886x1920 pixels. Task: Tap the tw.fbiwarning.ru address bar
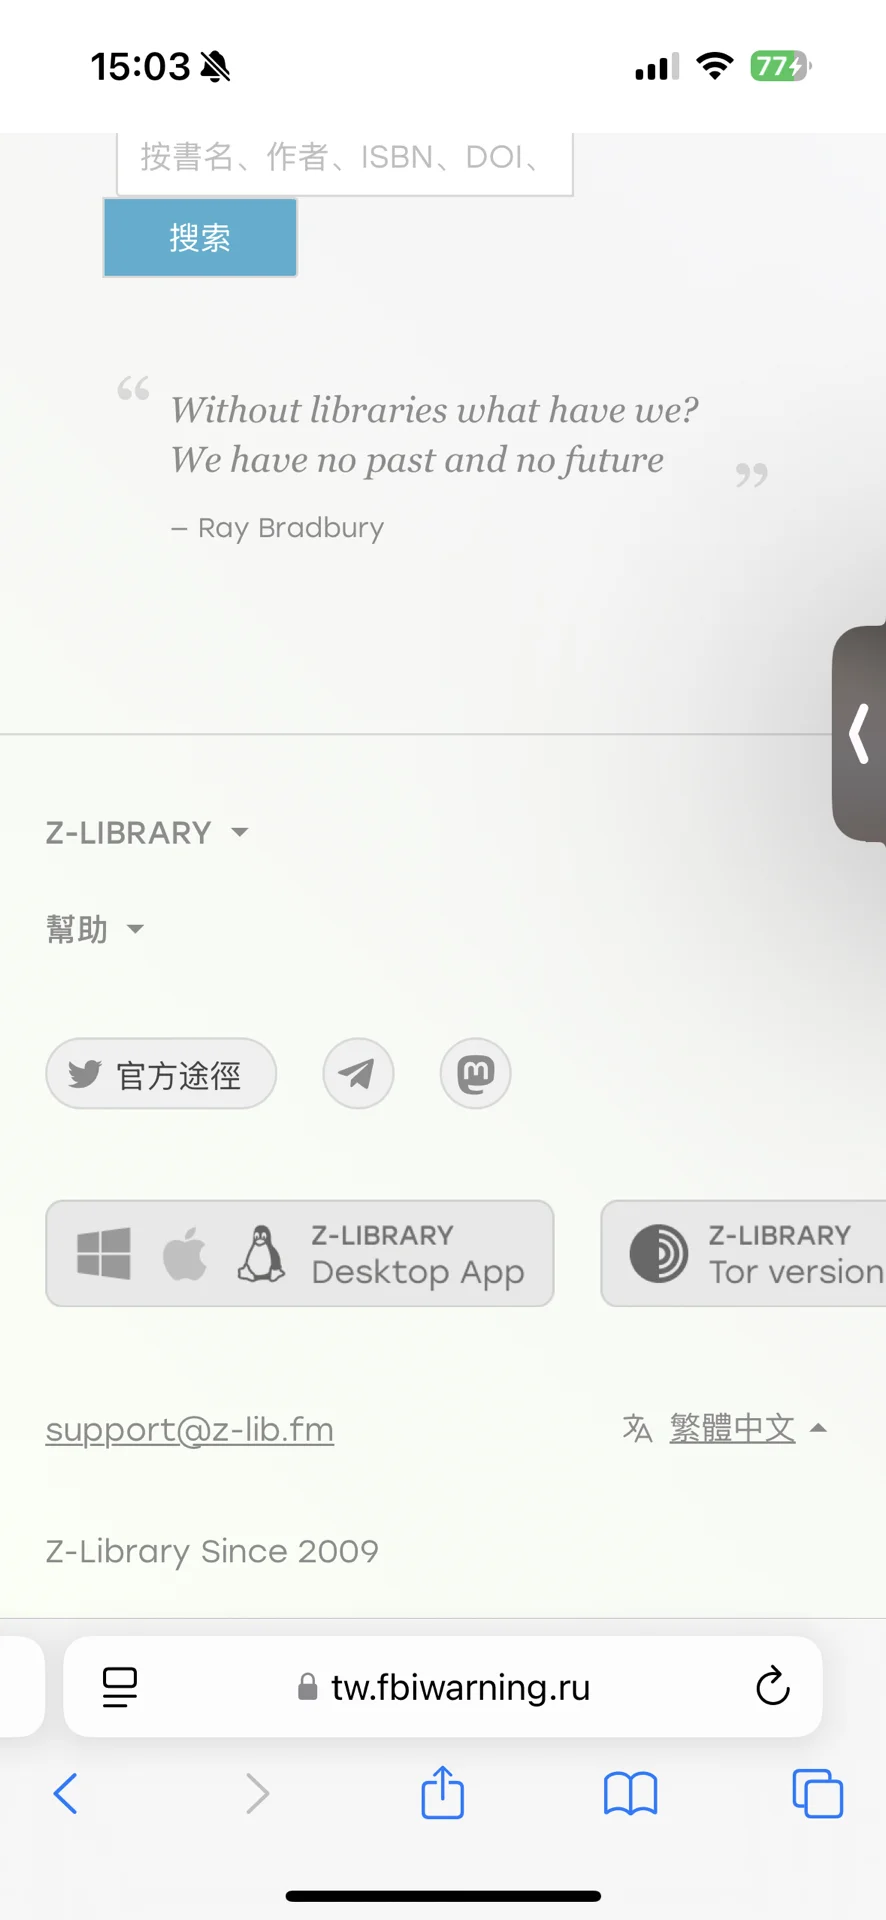[443, 1687]
